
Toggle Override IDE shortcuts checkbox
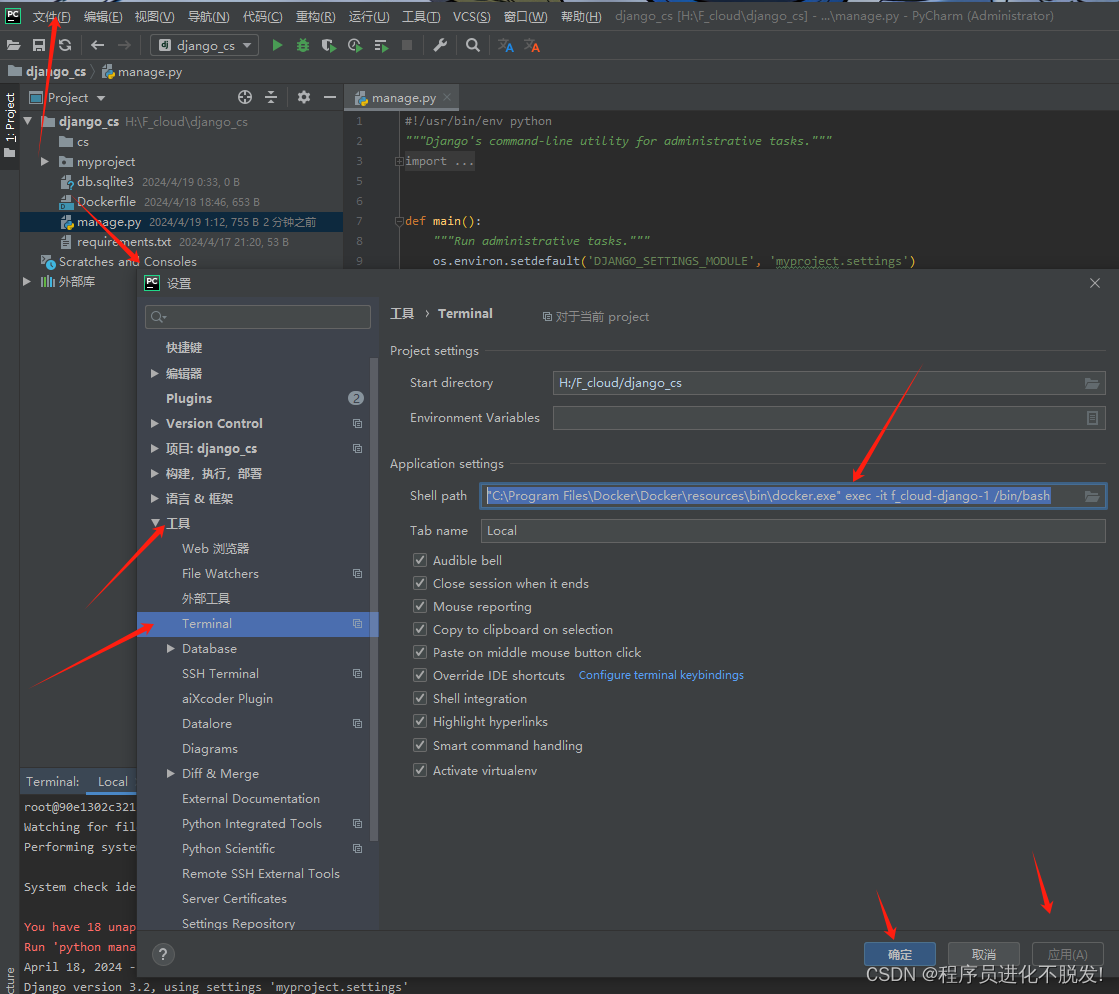tap(420, 675)
